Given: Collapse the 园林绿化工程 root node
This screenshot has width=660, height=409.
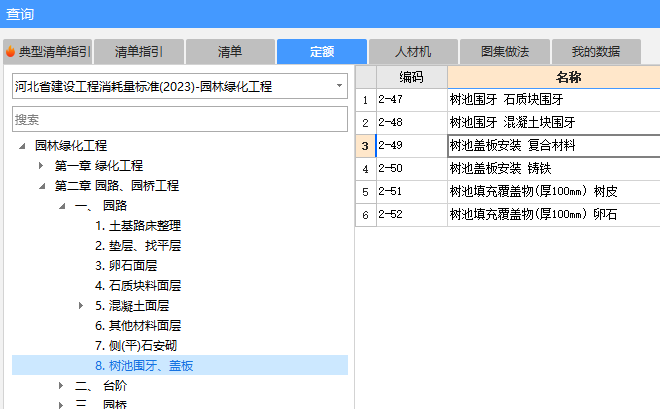Looking at the screenshot, I should (x=22, y=146).
